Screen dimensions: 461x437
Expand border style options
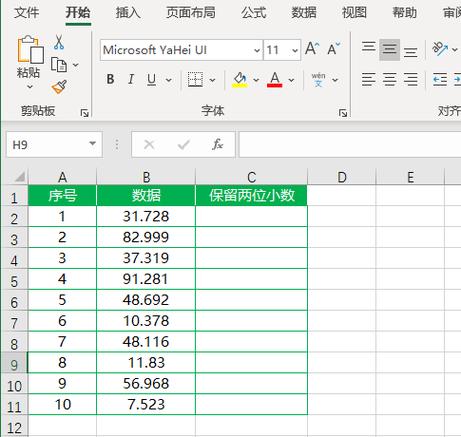tap(212, 80)
